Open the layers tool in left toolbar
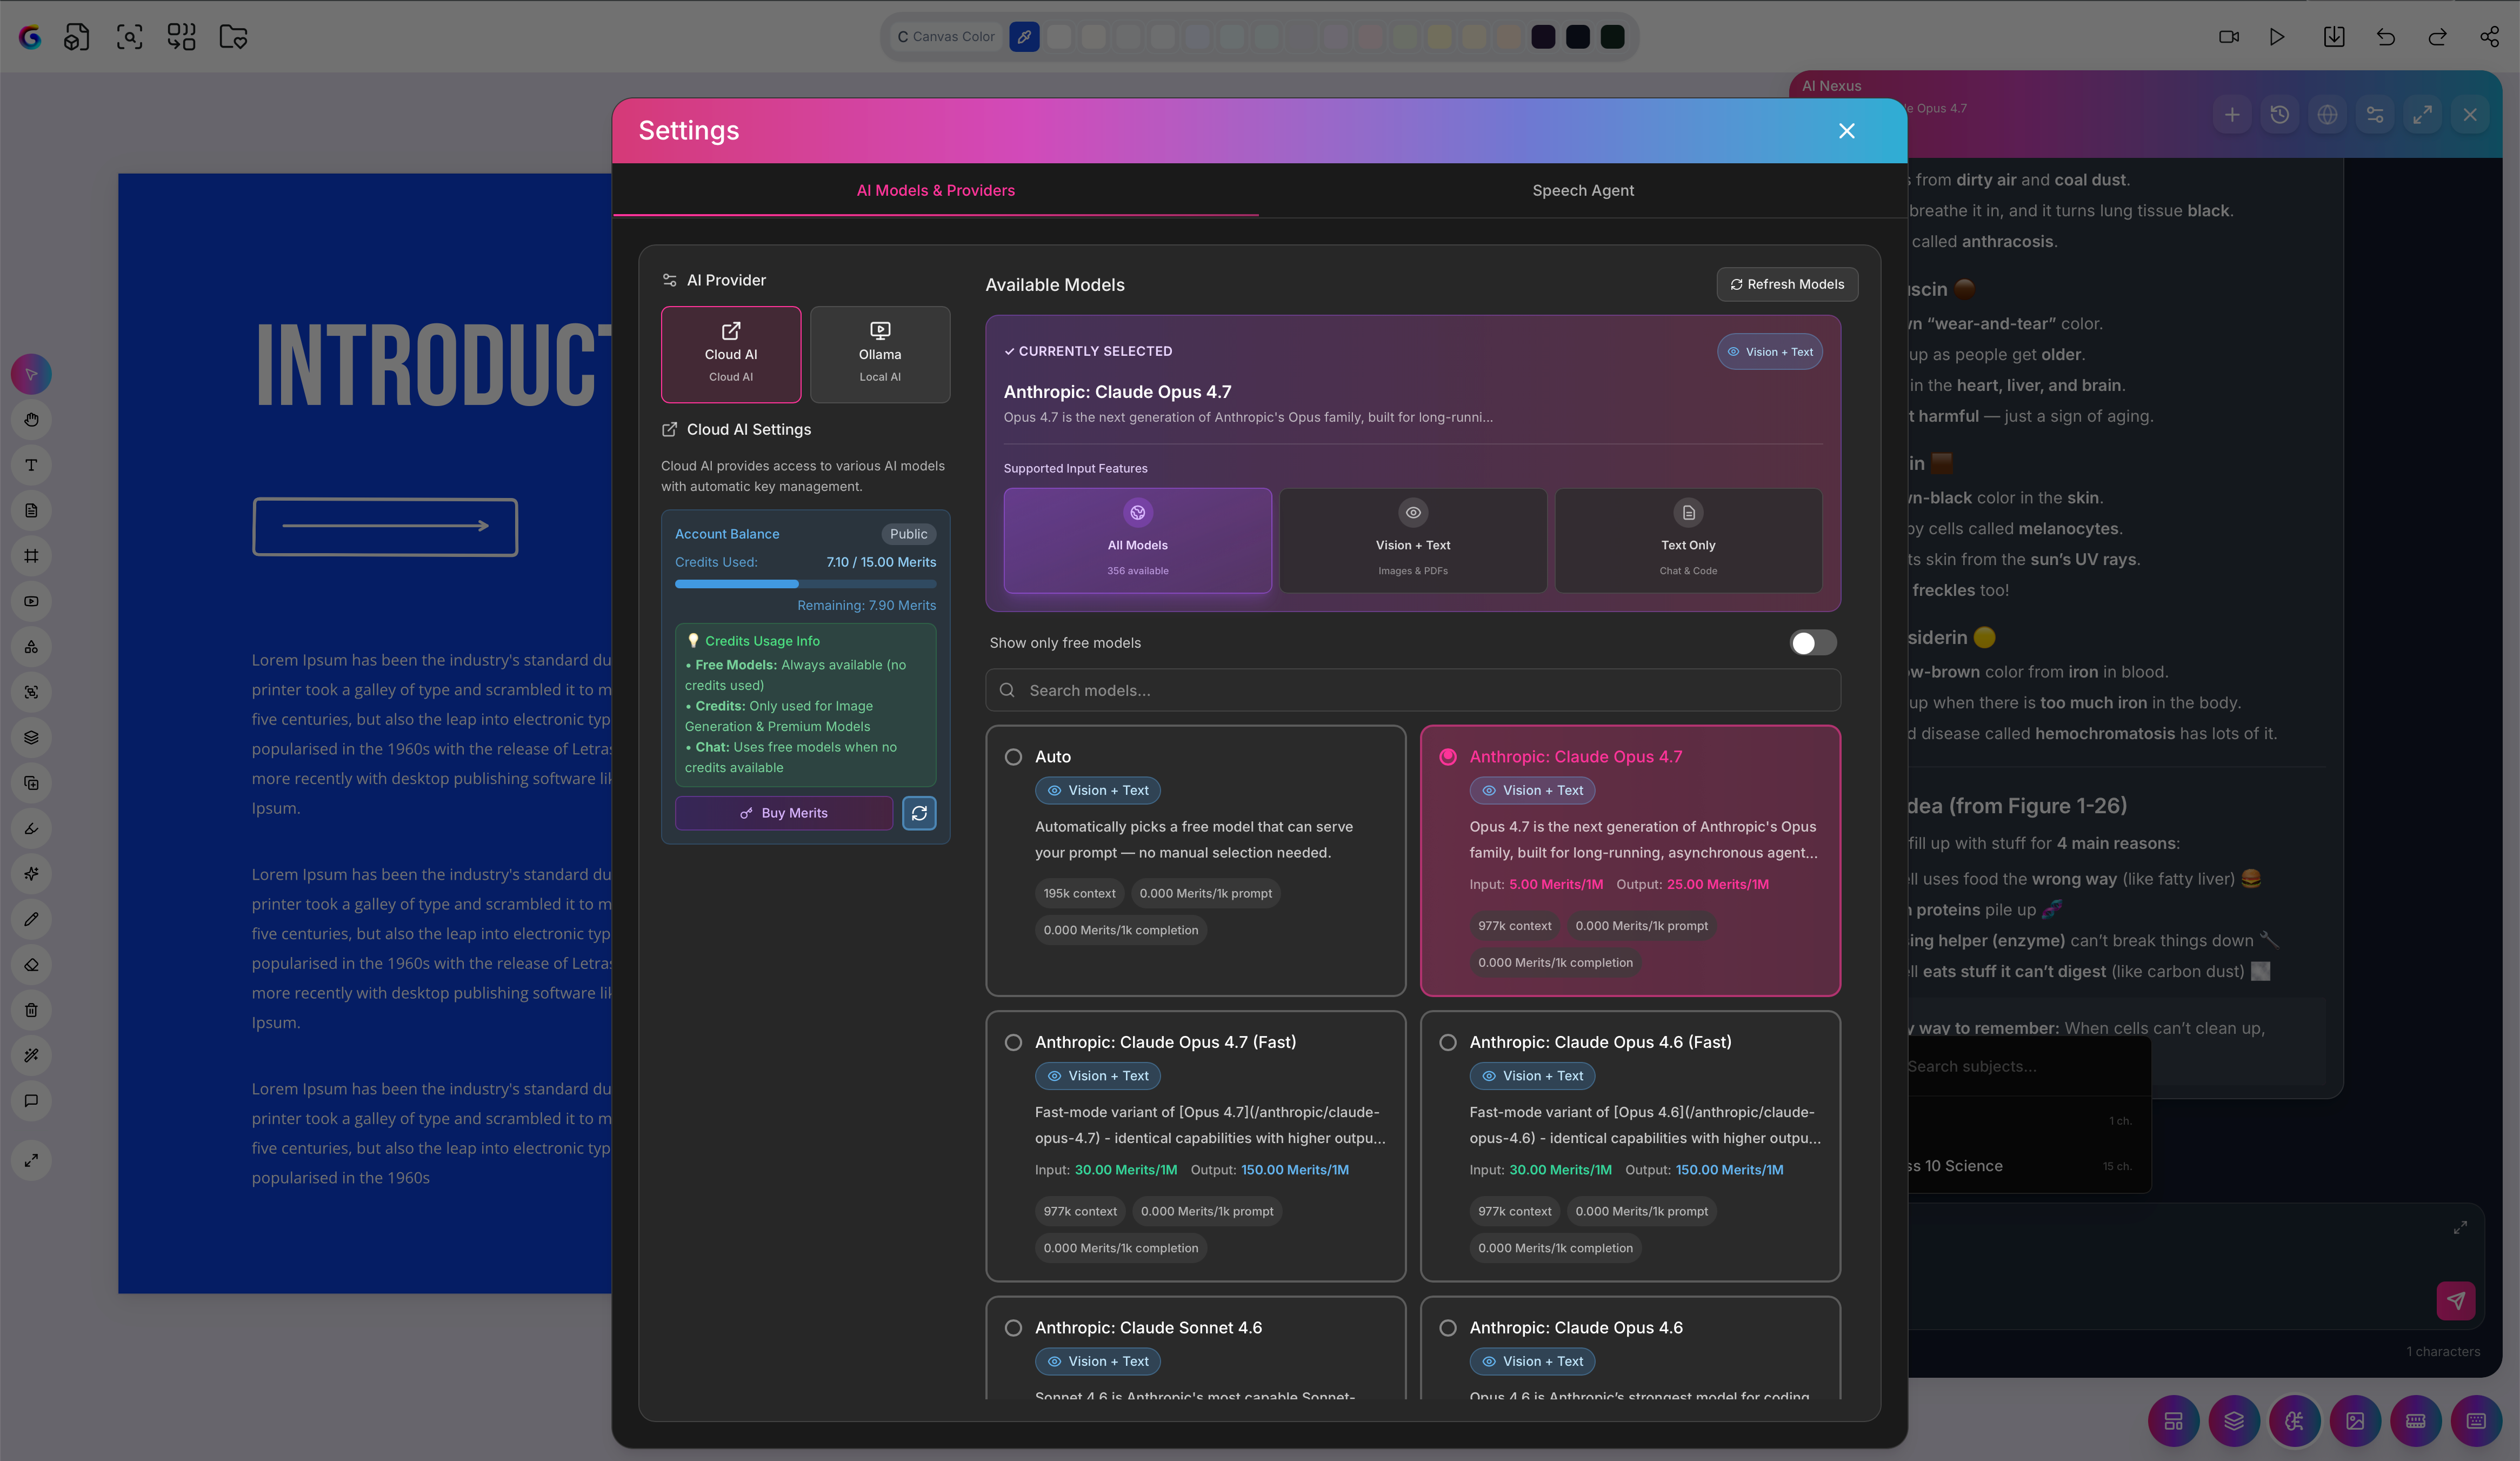2520x1461 pixels. [31, 738]
